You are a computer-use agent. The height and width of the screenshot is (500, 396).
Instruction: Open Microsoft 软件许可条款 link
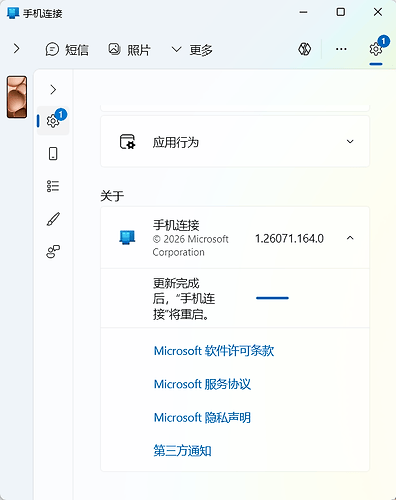[x=214, y=351]
